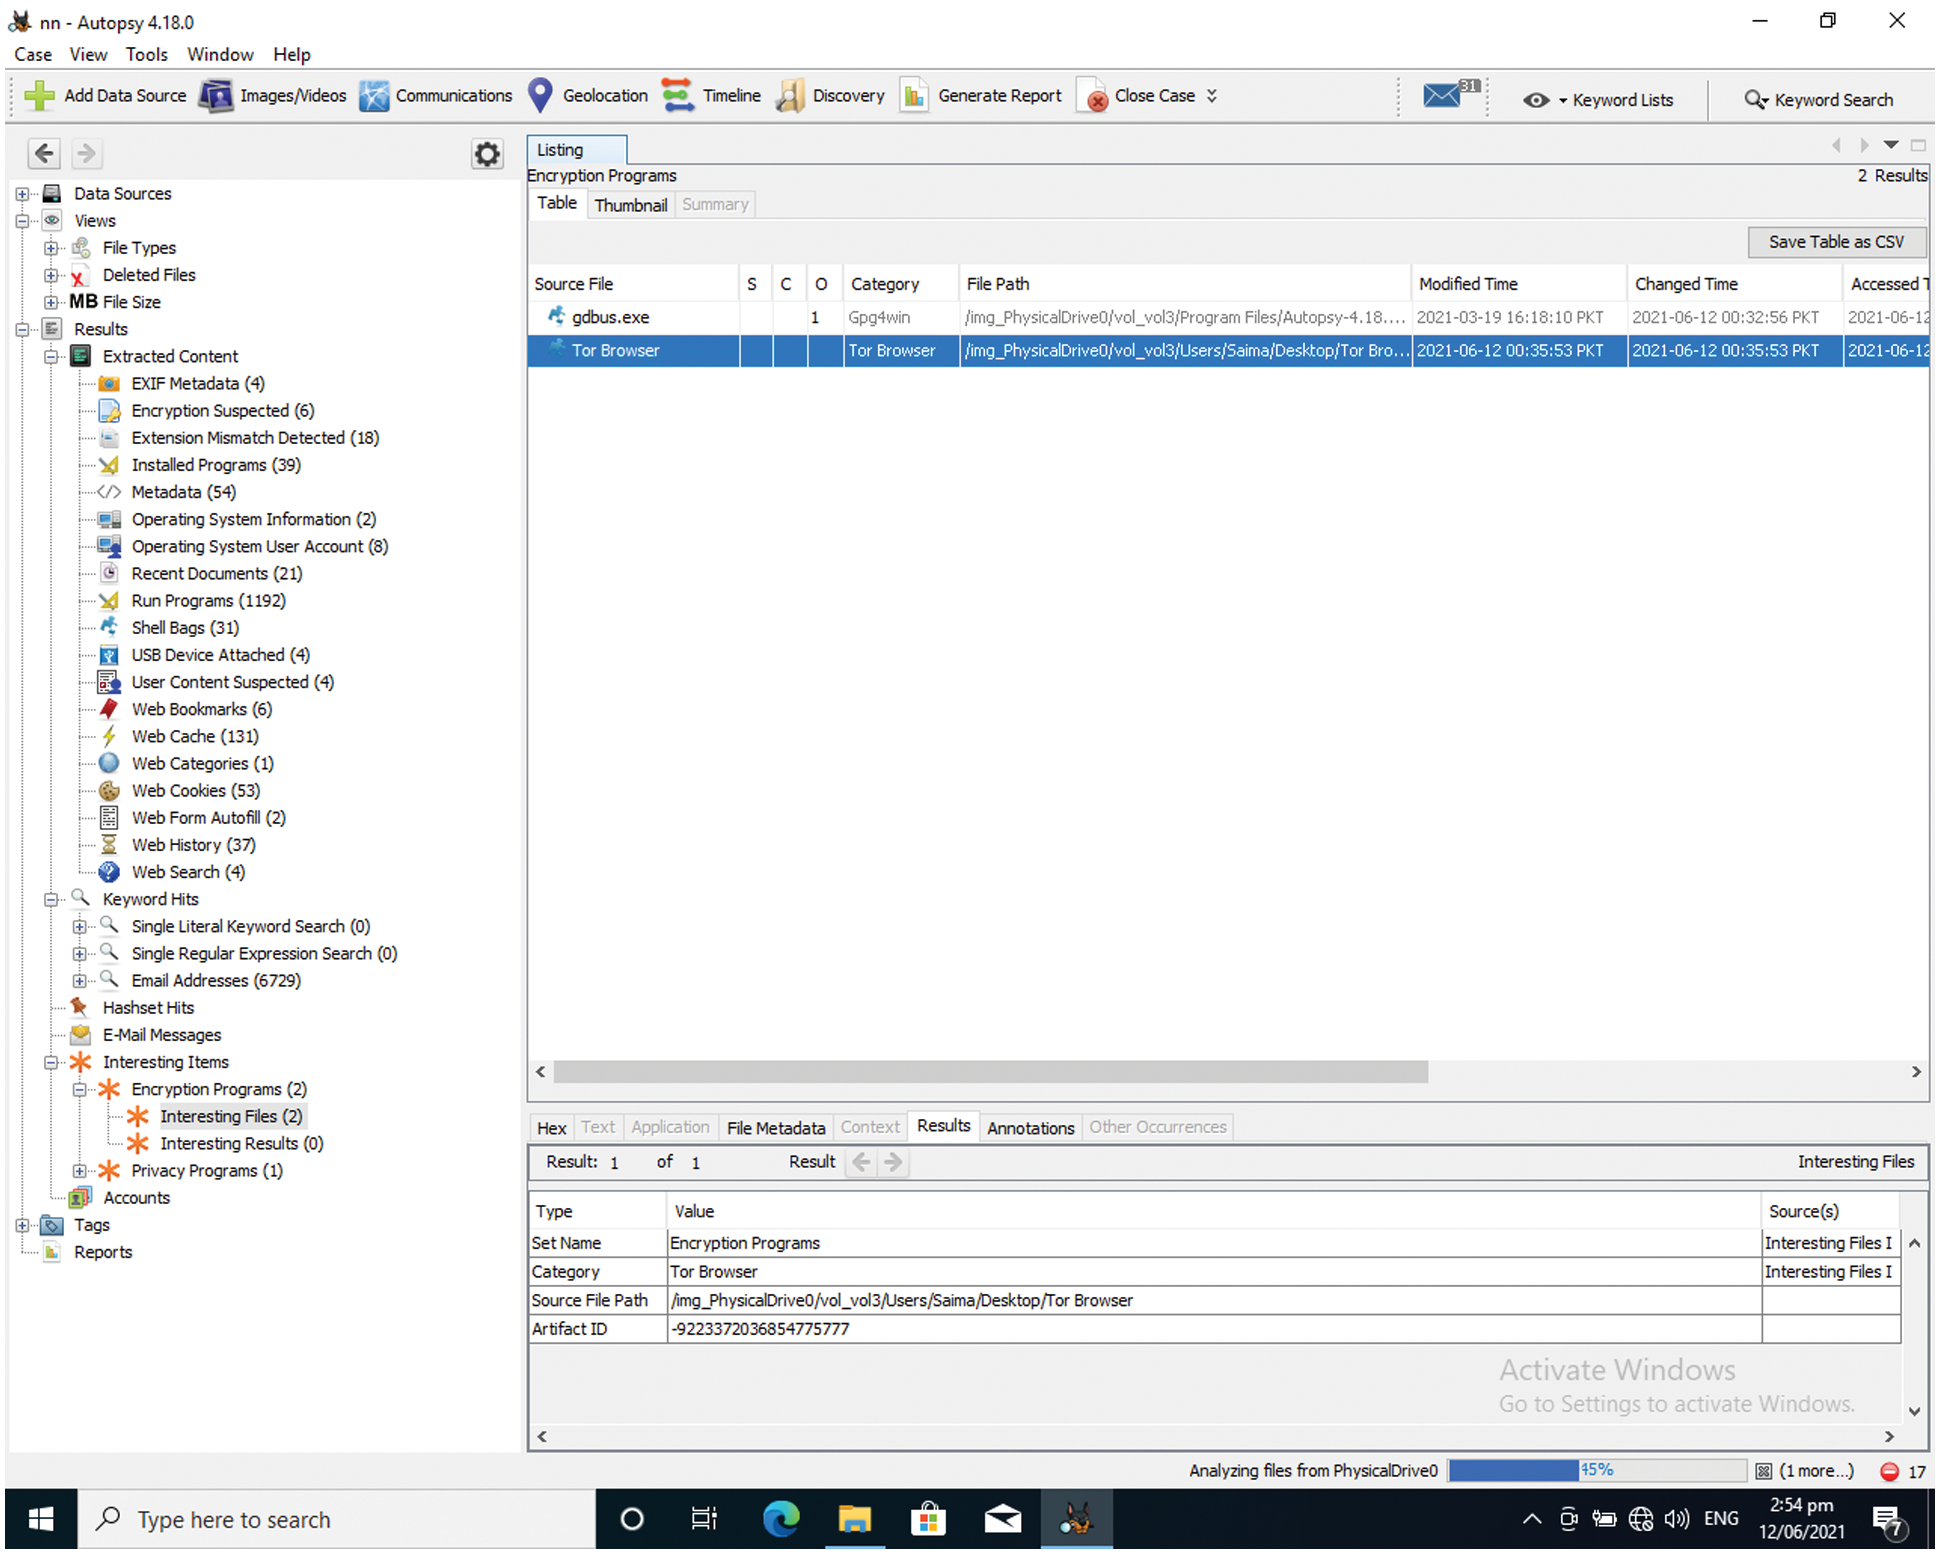Click the ingest analysis progress bar
The image size is (1940, 1554).
(x=1596, y=1471)
